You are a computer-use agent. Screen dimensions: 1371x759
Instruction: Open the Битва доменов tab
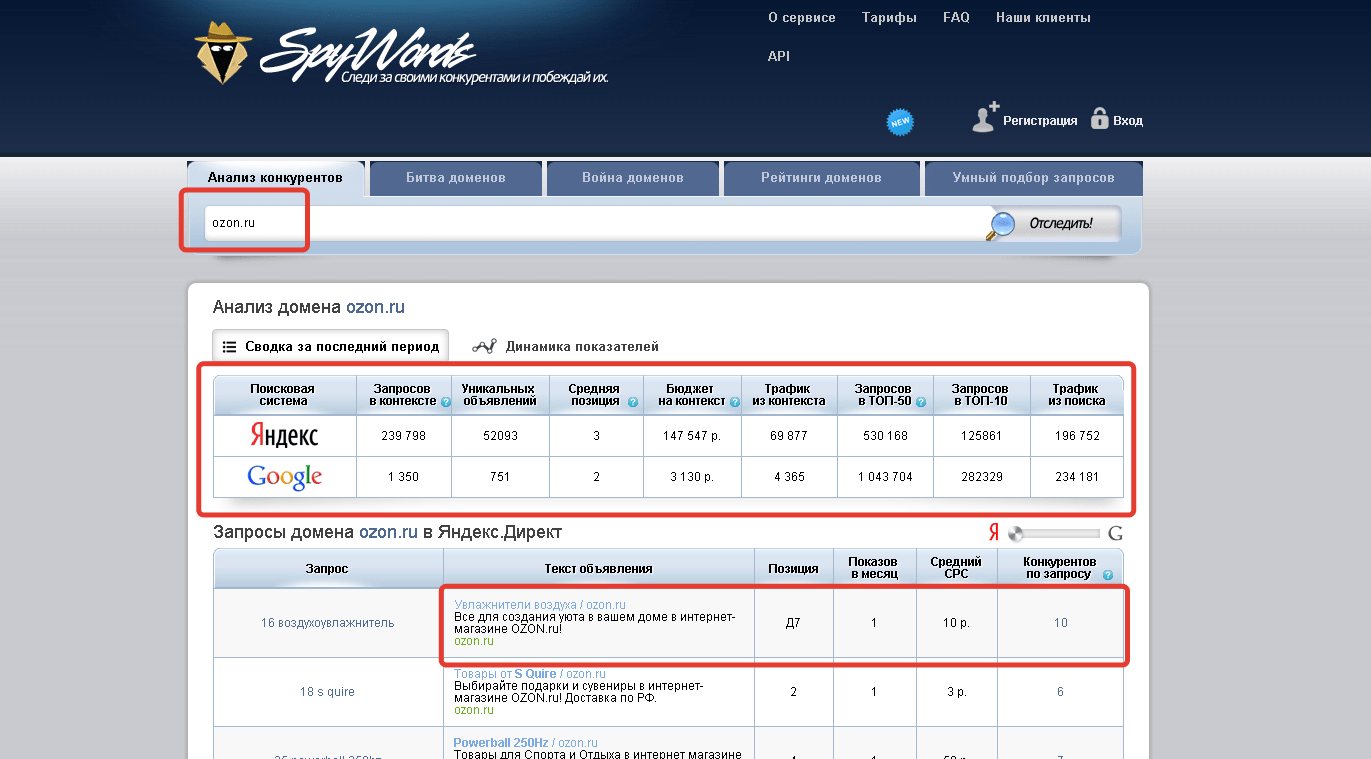(455, 178)
